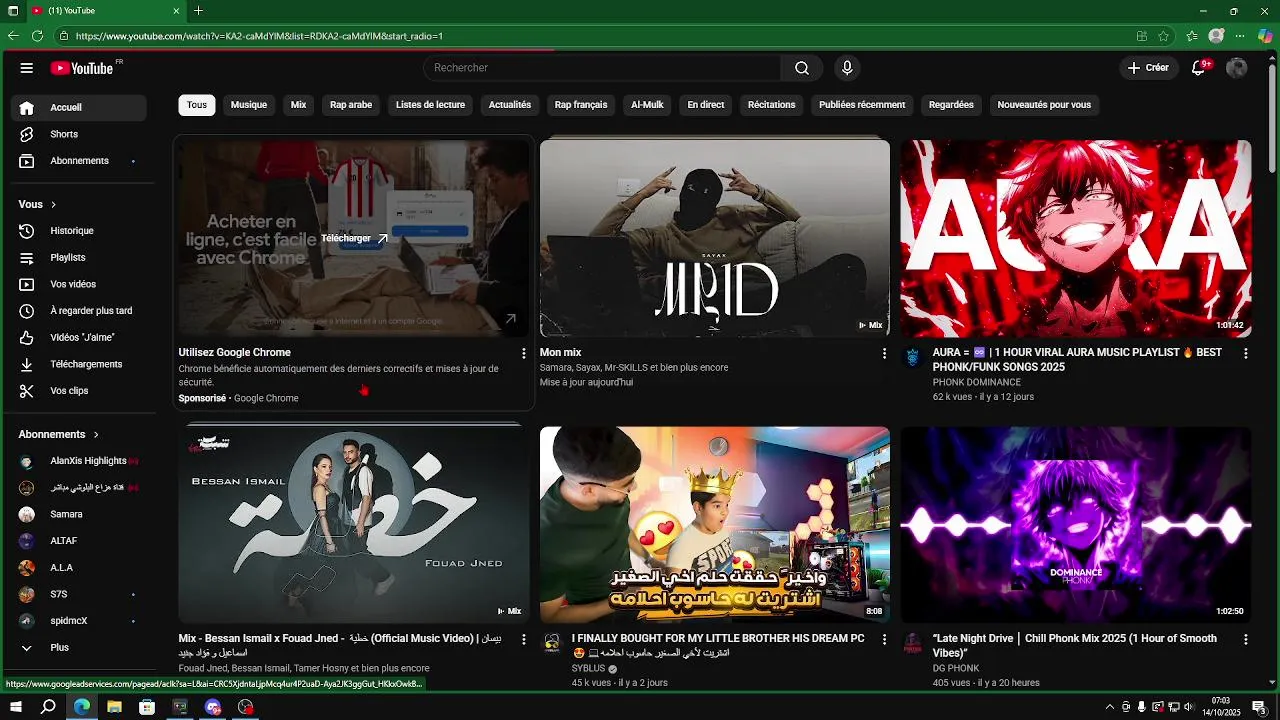The width and height of the screenshot is (1280, 720).
Task: Open PHONK DOMINANCE channel name link
Action: tap(977, 383)
